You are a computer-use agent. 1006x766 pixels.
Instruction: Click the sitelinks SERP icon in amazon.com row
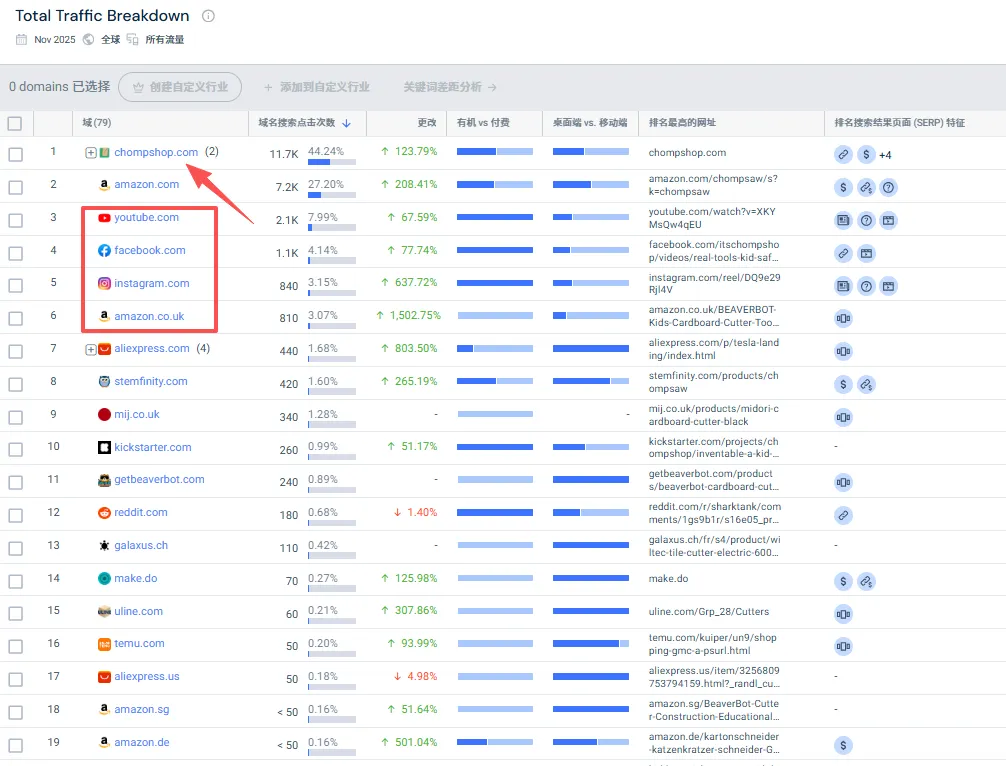tap(866, 187)
